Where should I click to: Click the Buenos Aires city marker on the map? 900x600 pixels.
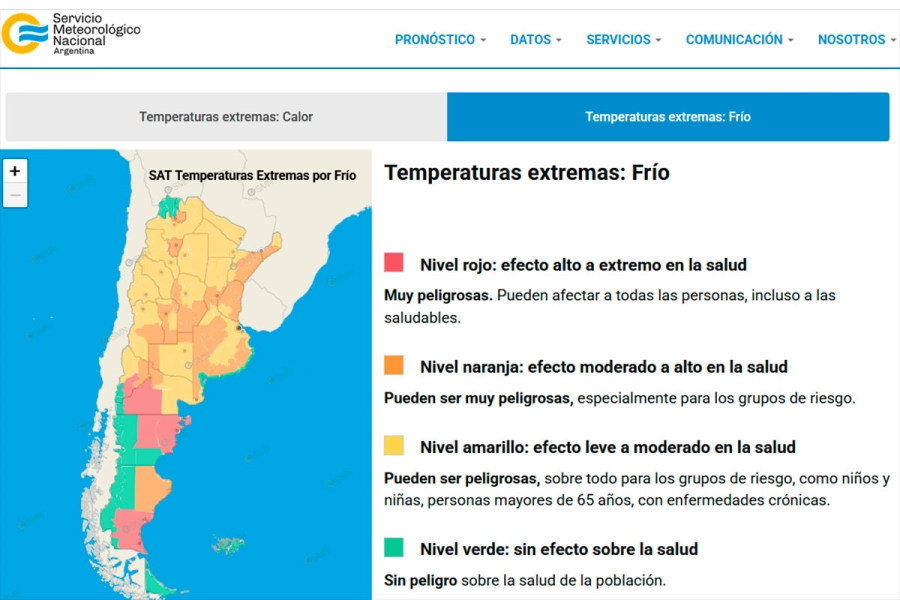(x=238, y=327)
